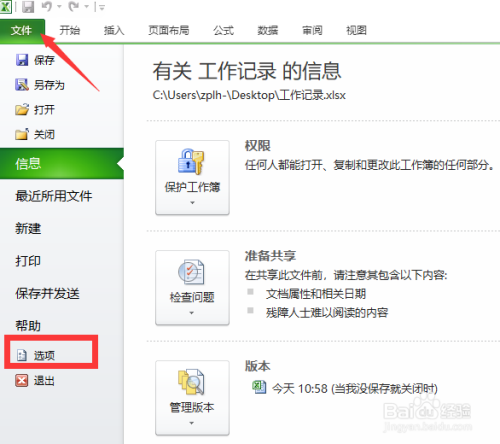Click the 选项 document icon
Viewport: 500px width, 444px height.
[22, 355]
